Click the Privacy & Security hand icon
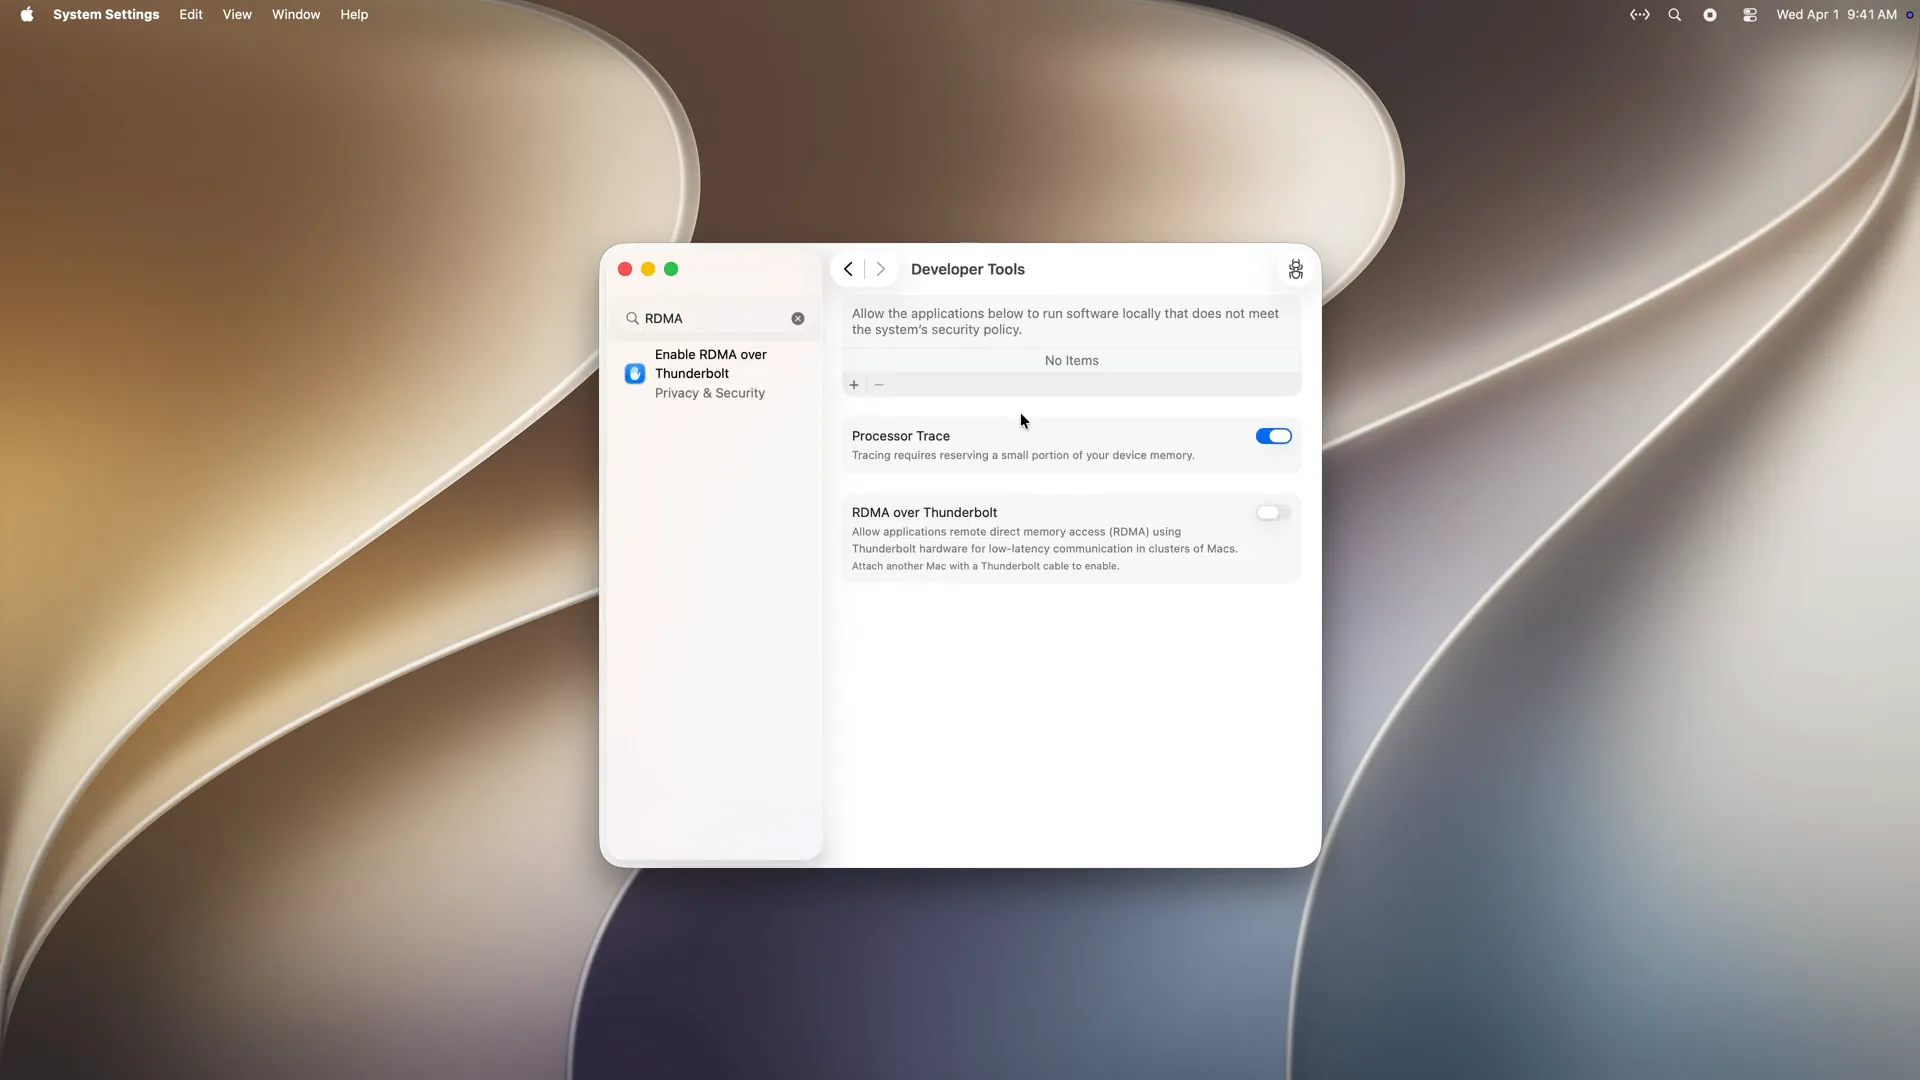 (x=635, y=373)
